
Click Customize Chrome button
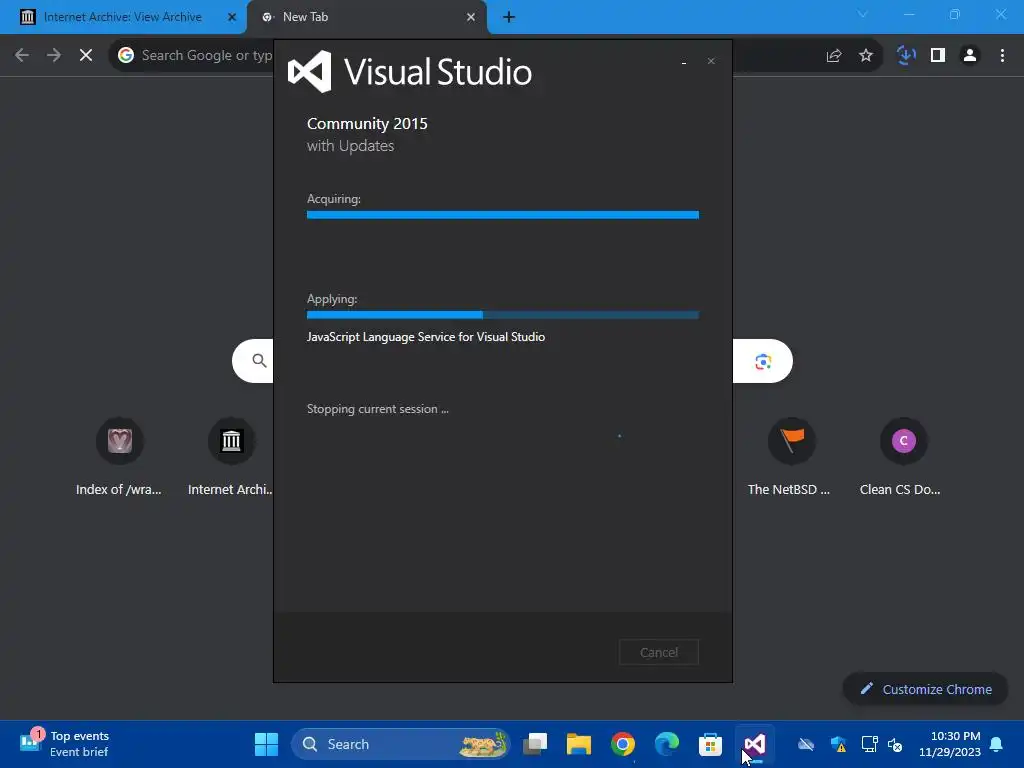[925, 689]
